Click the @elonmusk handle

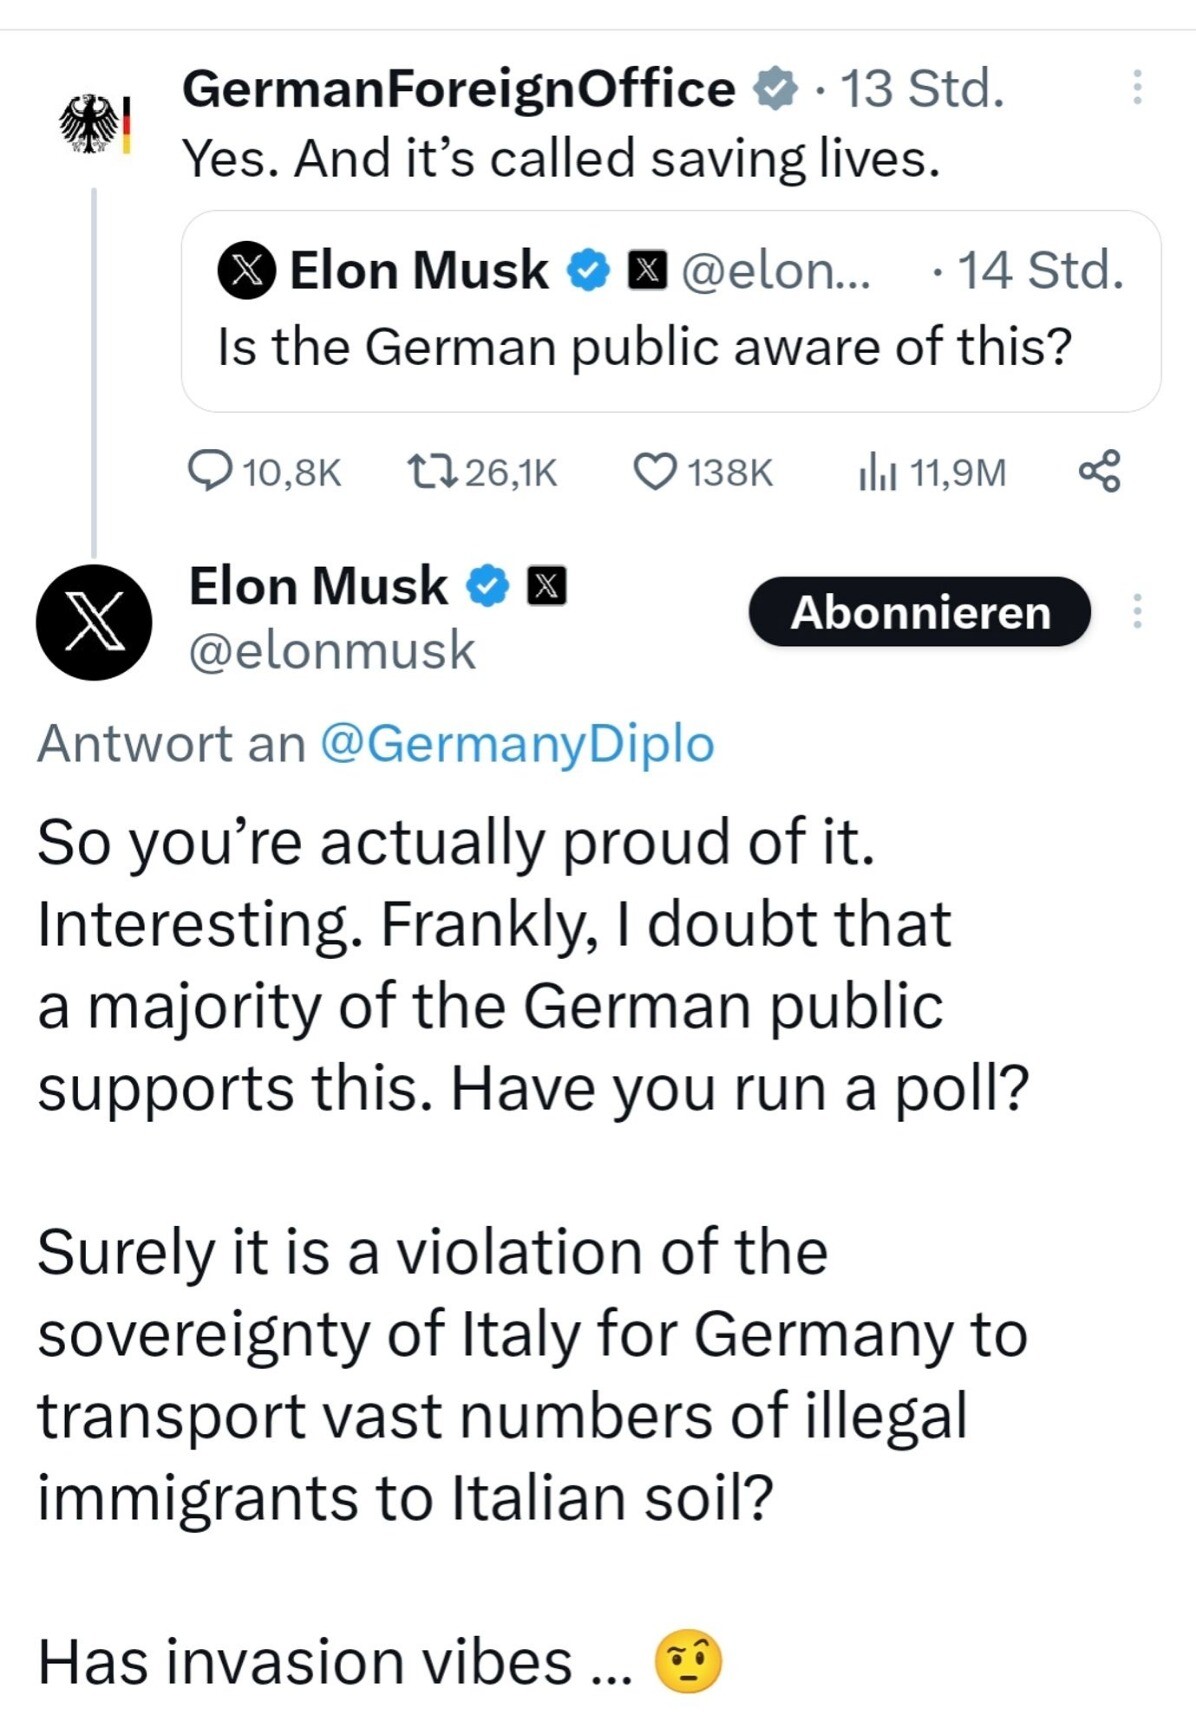coord(332,651)
